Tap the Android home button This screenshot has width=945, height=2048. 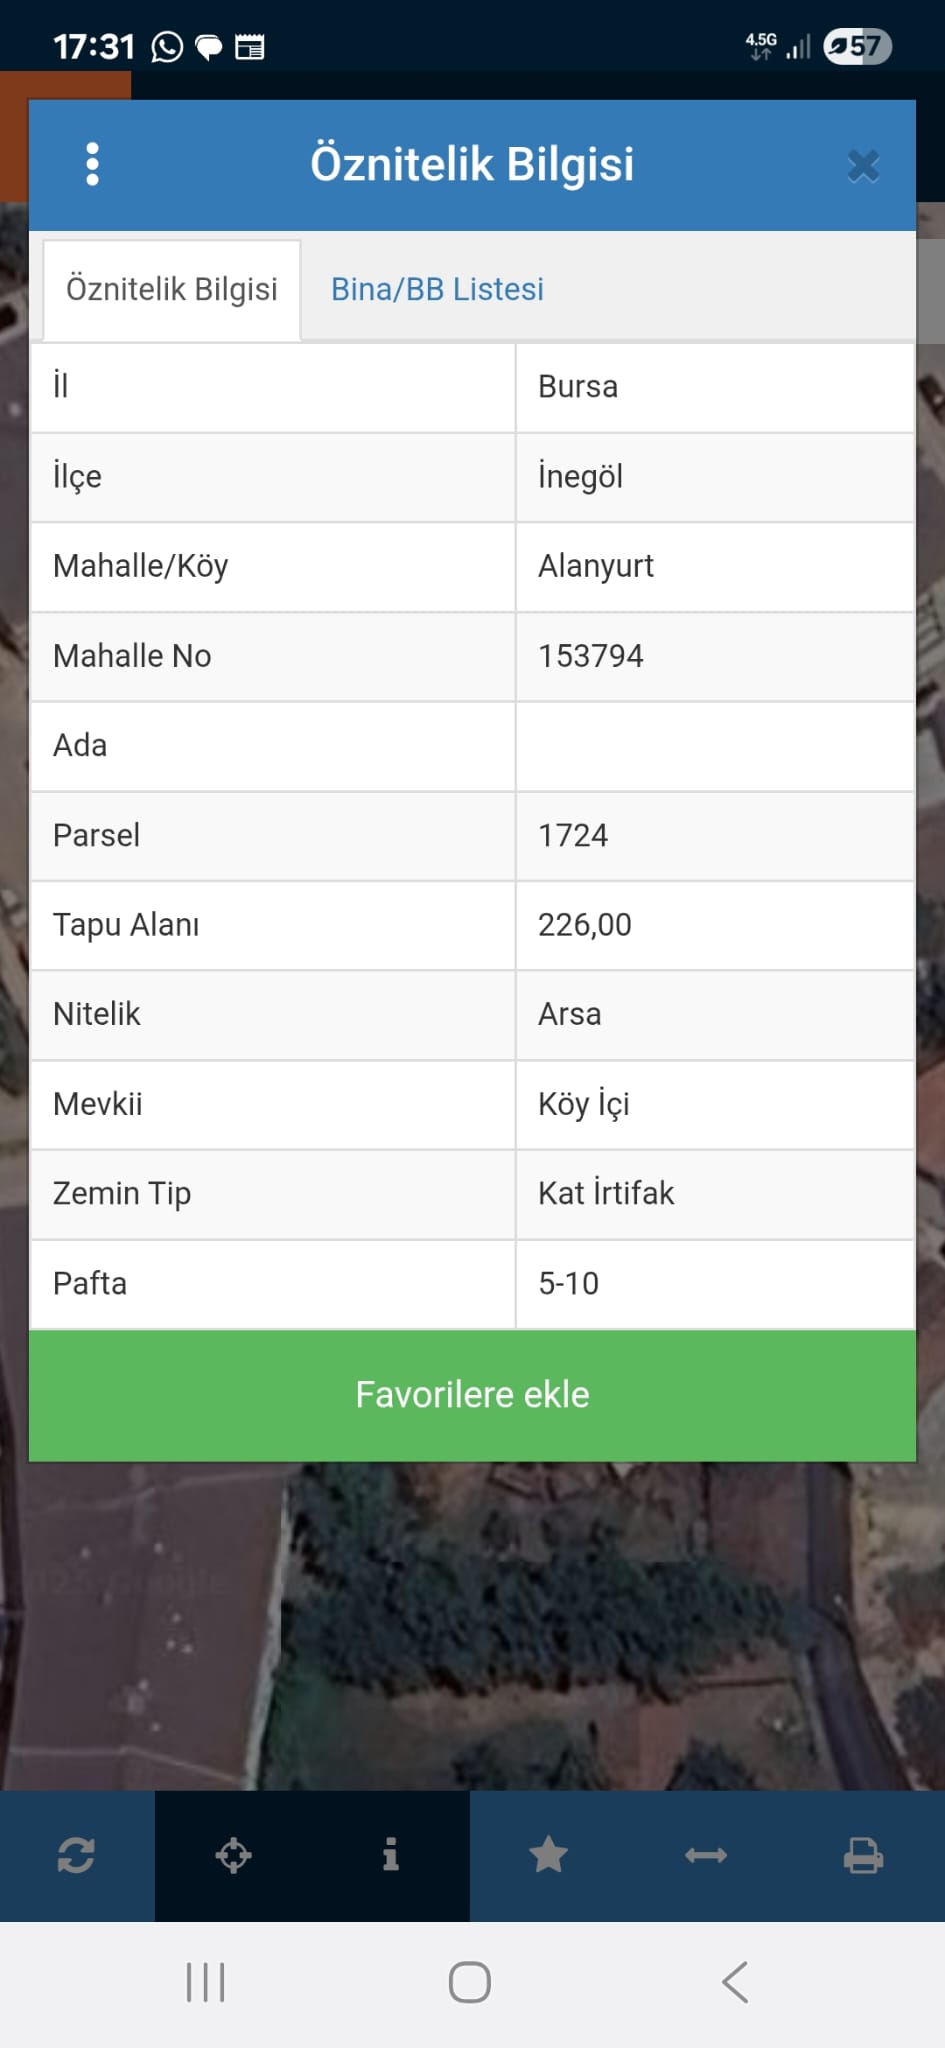tap(470, 1982)
